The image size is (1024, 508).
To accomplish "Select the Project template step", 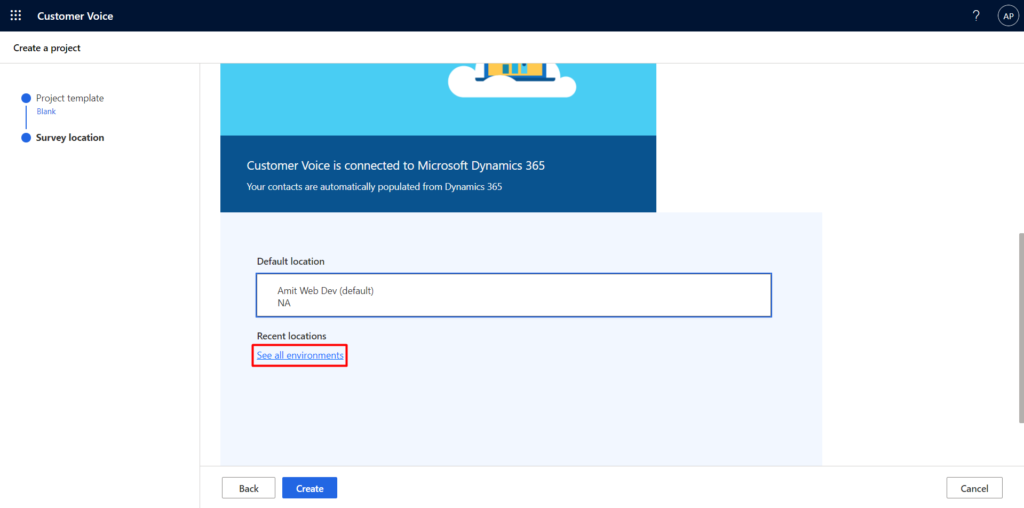I will click(x=70, y=98).
